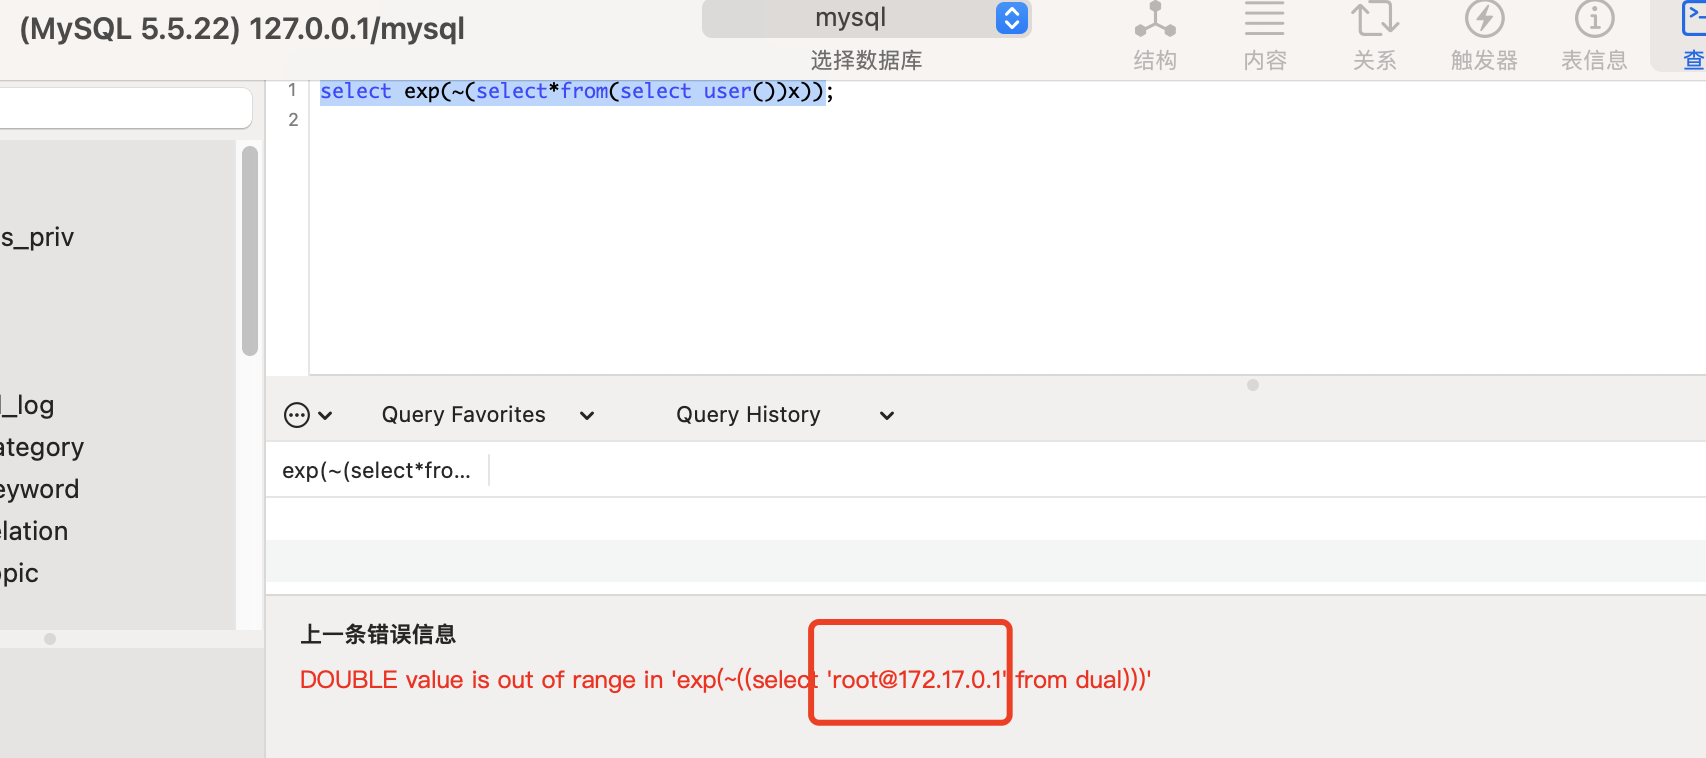1706x758 pixels.
Task: Click in the SQL query editor
Action: (x=1007, y=228)
